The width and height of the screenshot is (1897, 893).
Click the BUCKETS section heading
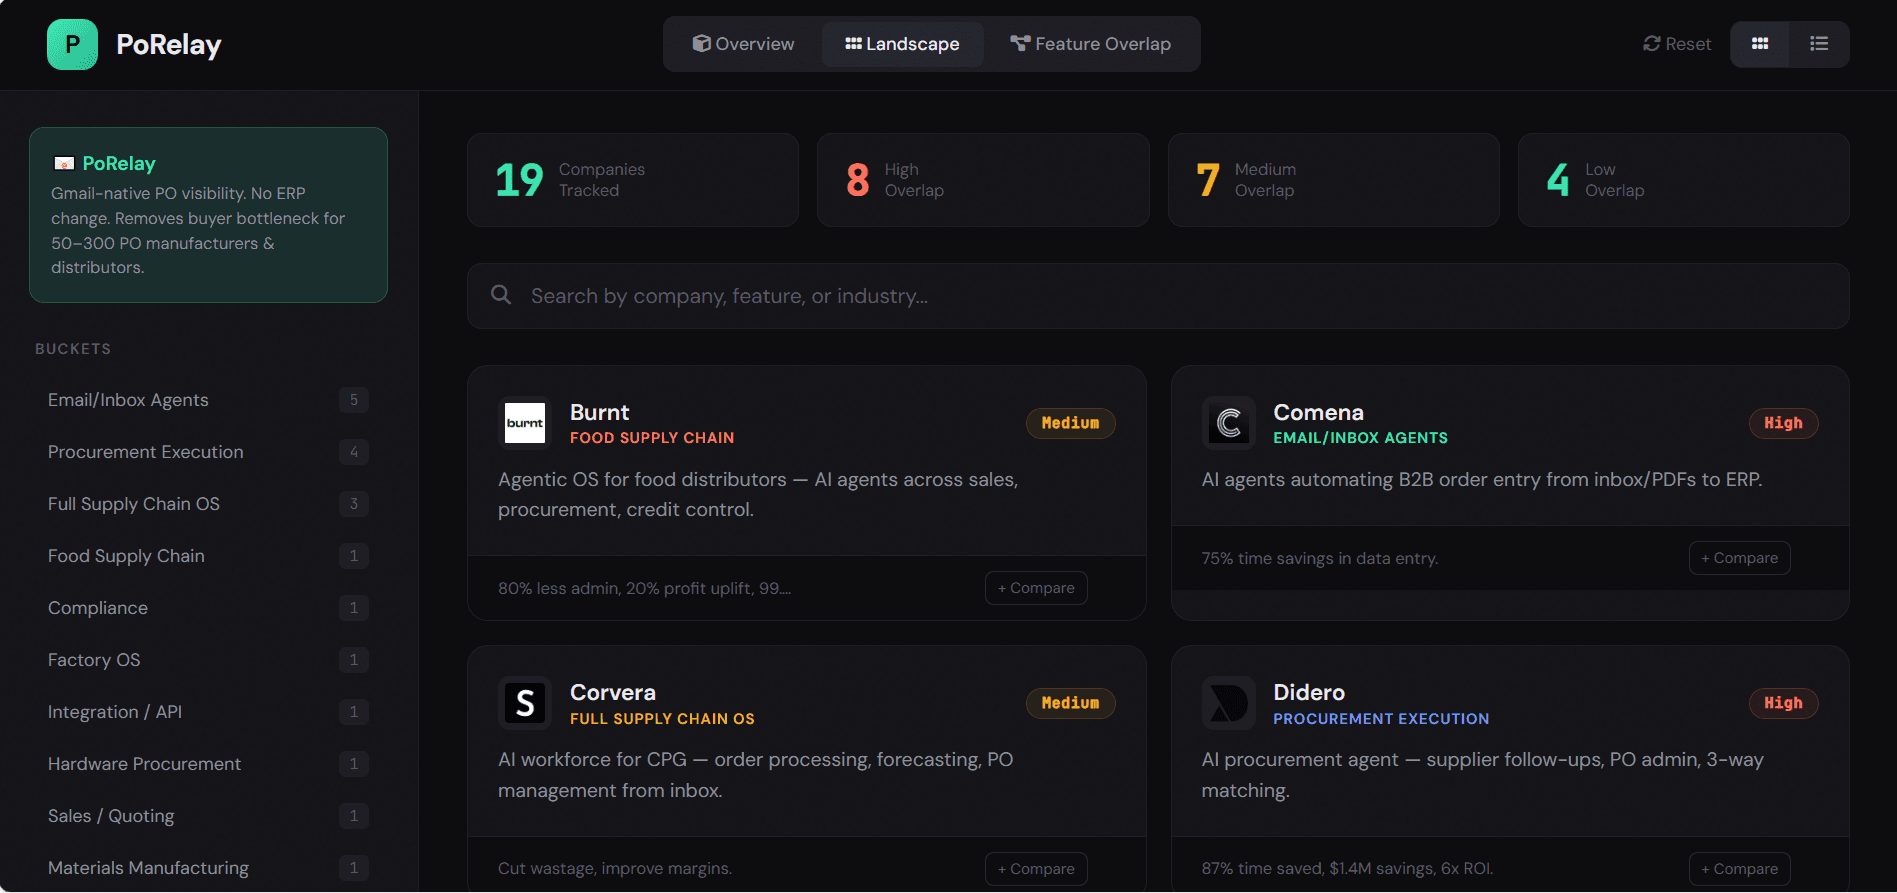(73, 349)
